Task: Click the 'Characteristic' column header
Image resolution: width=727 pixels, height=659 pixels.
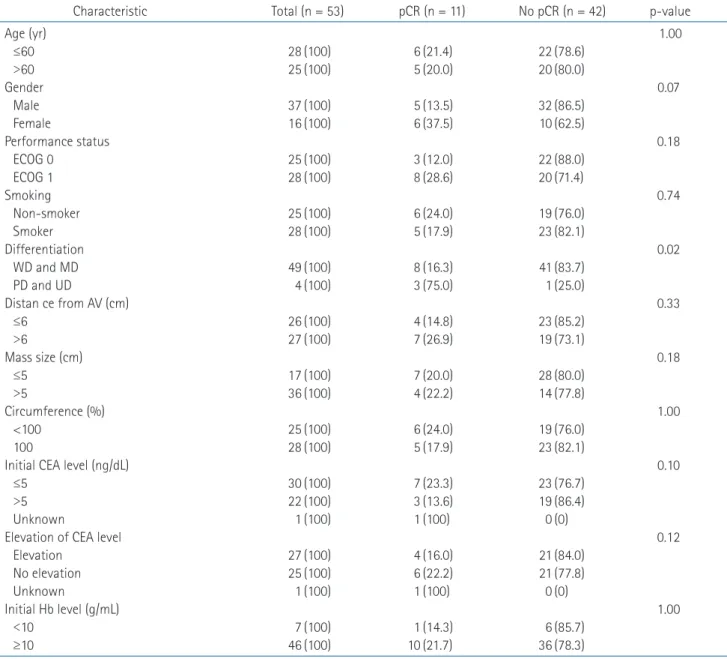Action: point(110,11)
